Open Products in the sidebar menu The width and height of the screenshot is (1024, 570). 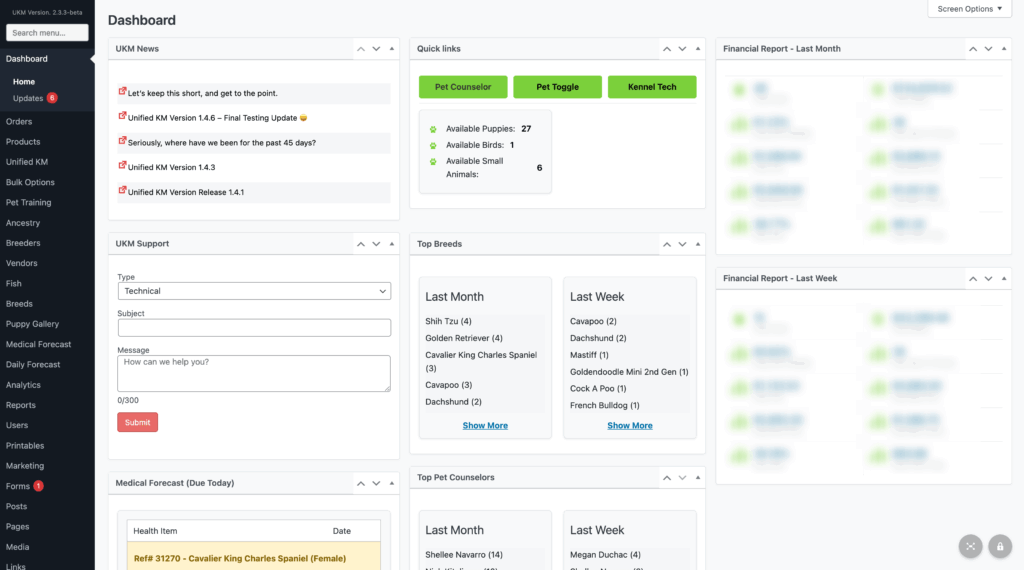tap(23, 142)
